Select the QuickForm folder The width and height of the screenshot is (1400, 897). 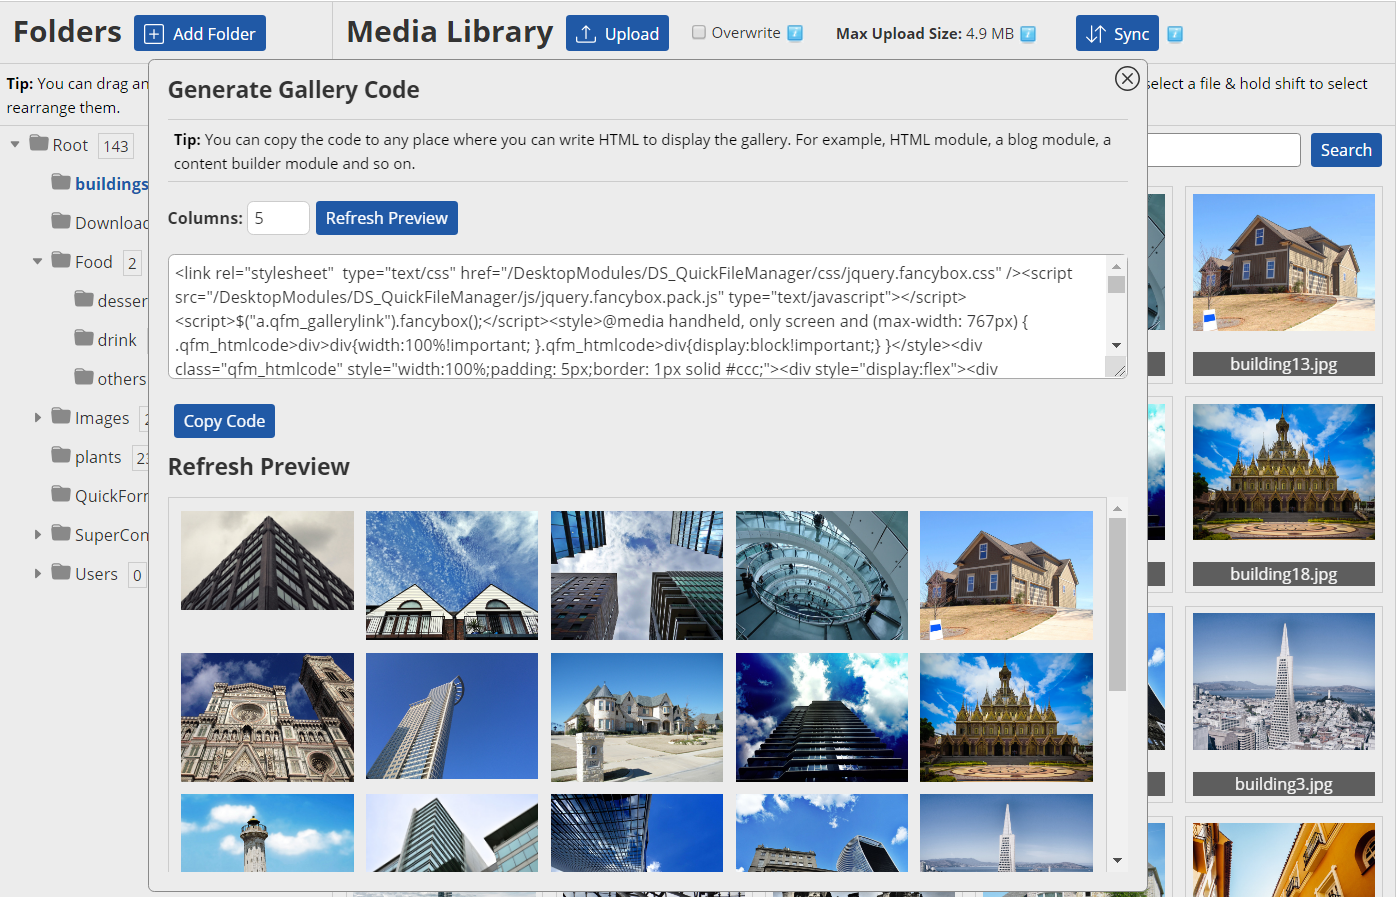tap(111, 496)
